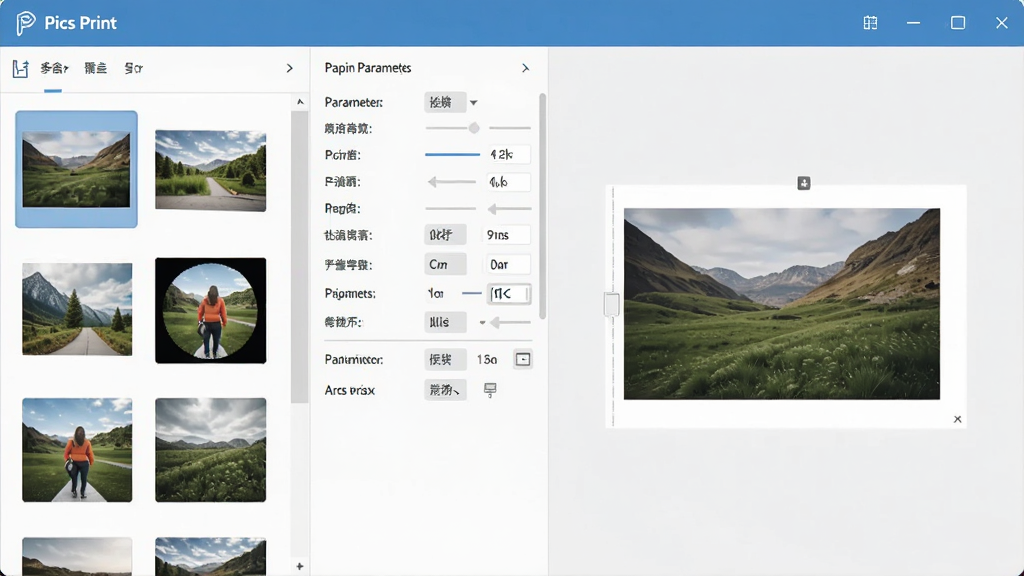This screenshot has height=576, width=1024.
Task: Click the download icon above the preview
Action: [x=804, y=183]
